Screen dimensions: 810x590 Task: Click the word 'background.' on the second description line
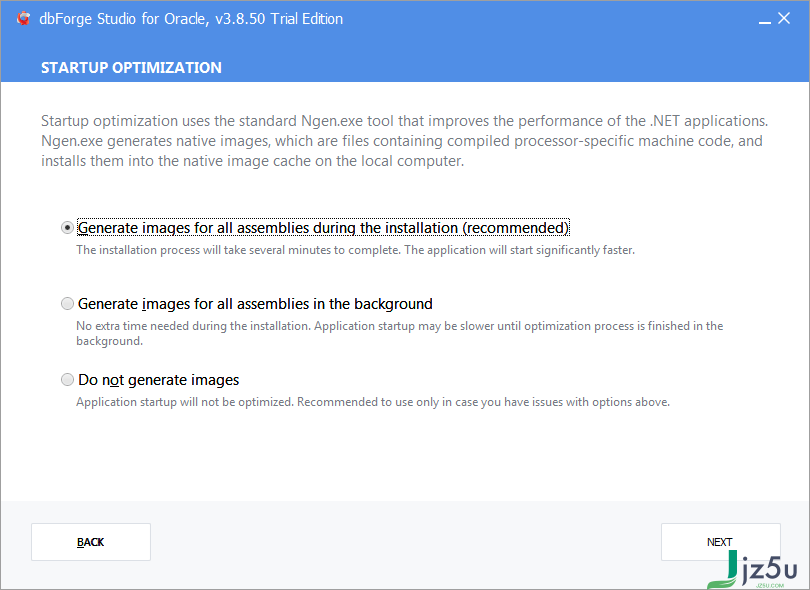[x=110, y=341]
